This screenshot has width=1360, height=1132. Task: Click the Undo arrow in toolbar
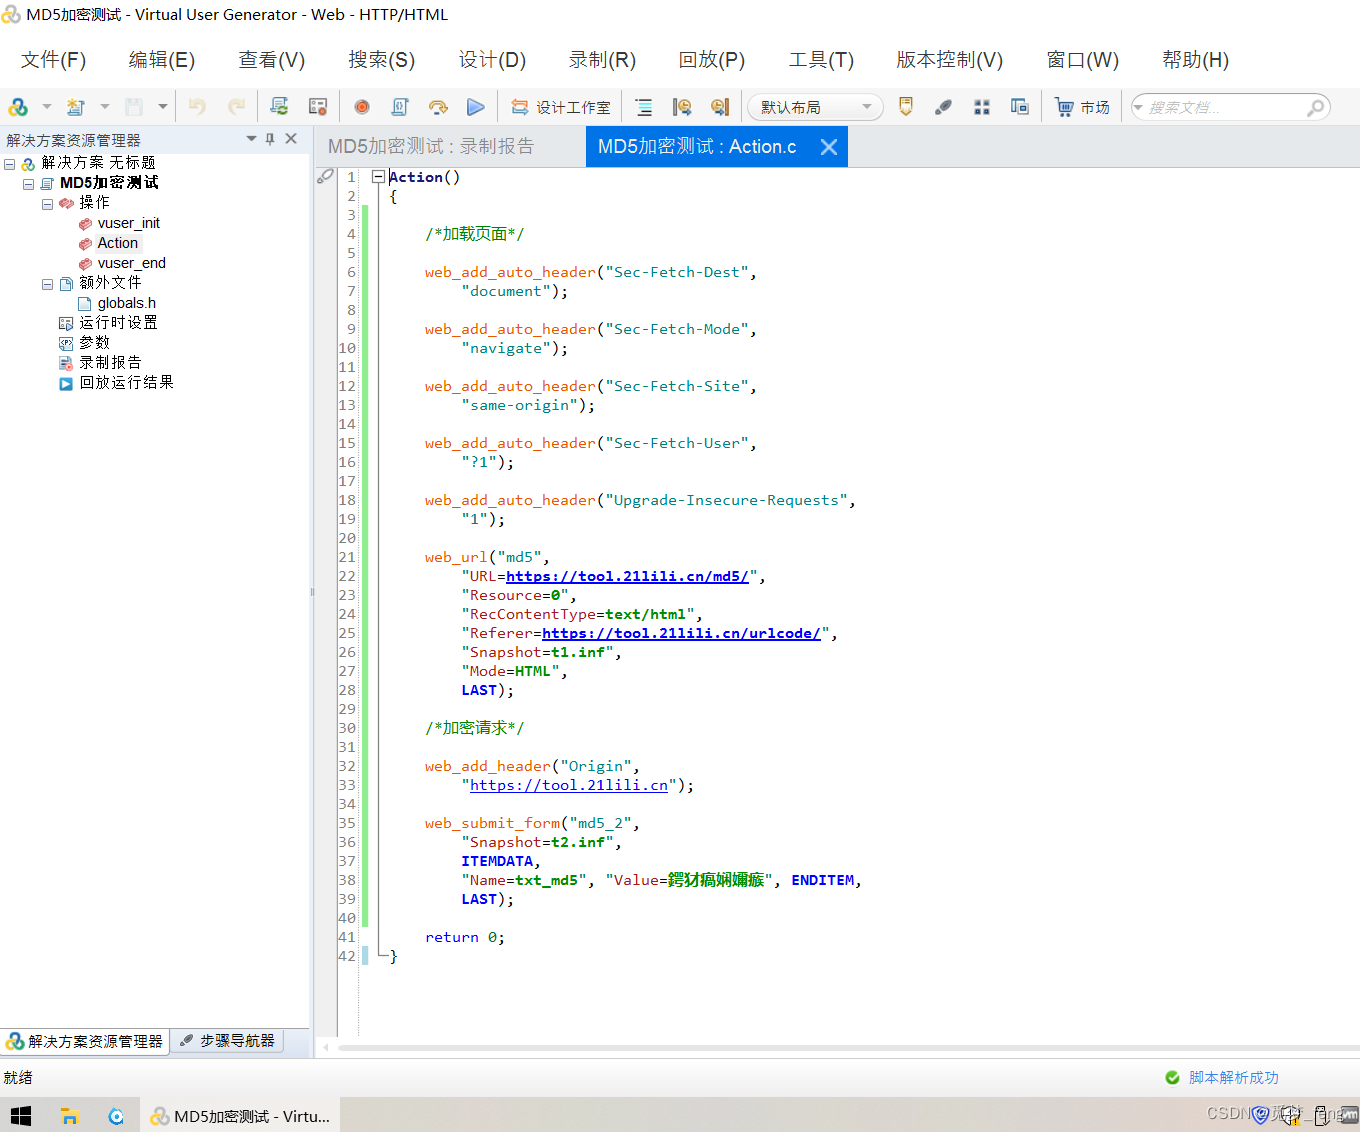coord(197,107)
